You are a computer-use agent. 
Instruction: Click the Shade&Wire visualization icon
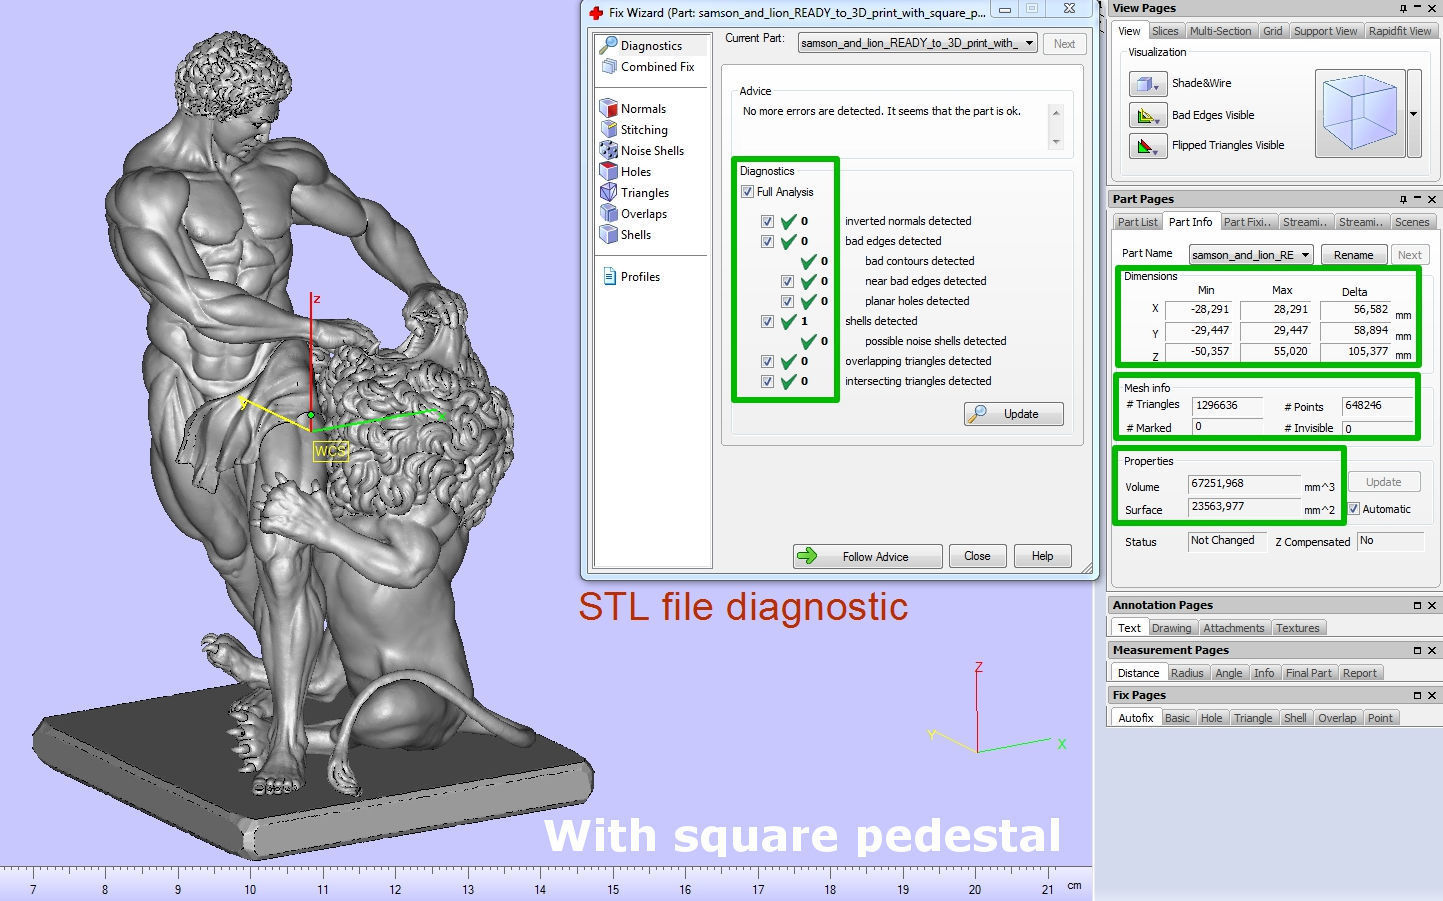(x=1147, y=84)
